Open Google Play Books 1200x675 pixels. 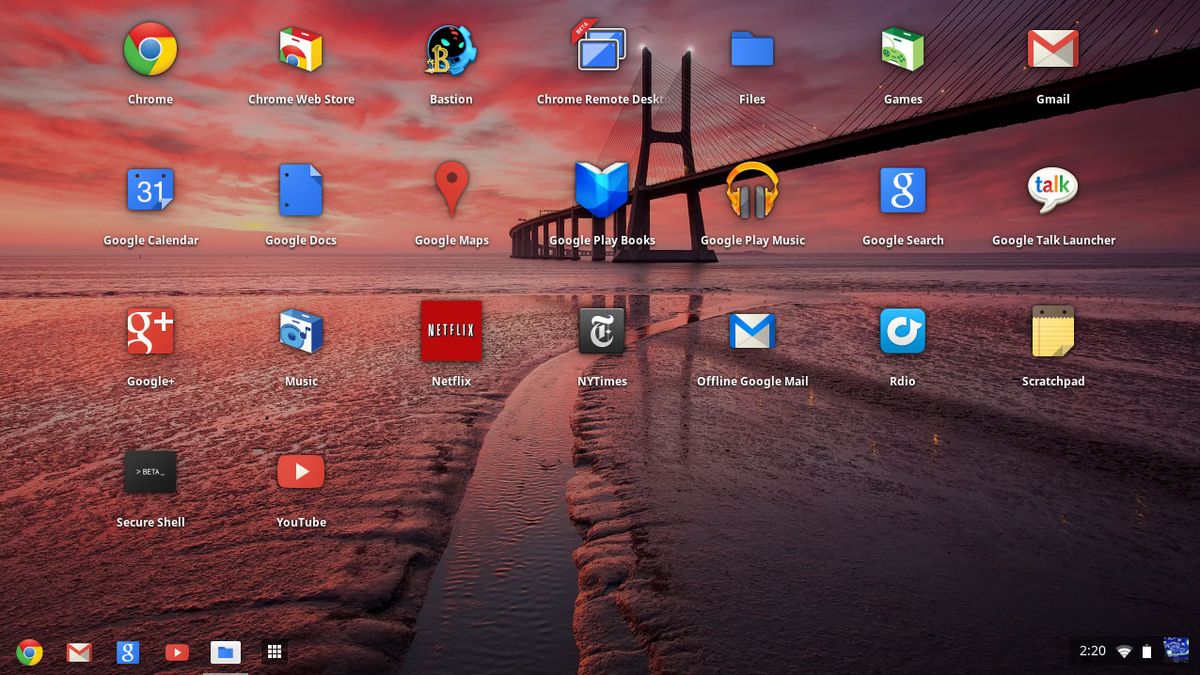601,189
